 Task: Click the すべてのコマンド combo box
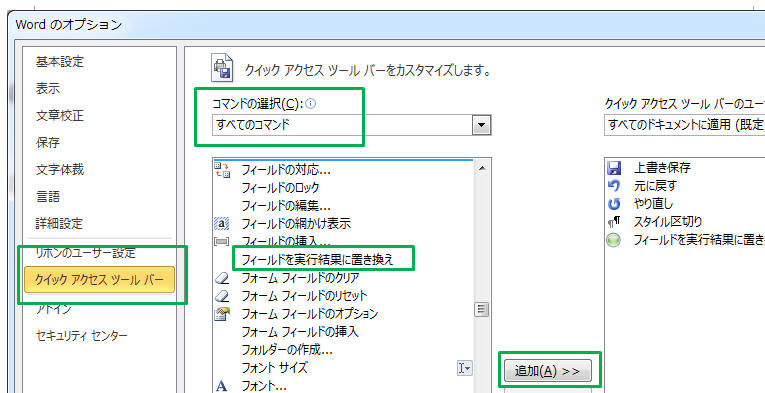351,125
